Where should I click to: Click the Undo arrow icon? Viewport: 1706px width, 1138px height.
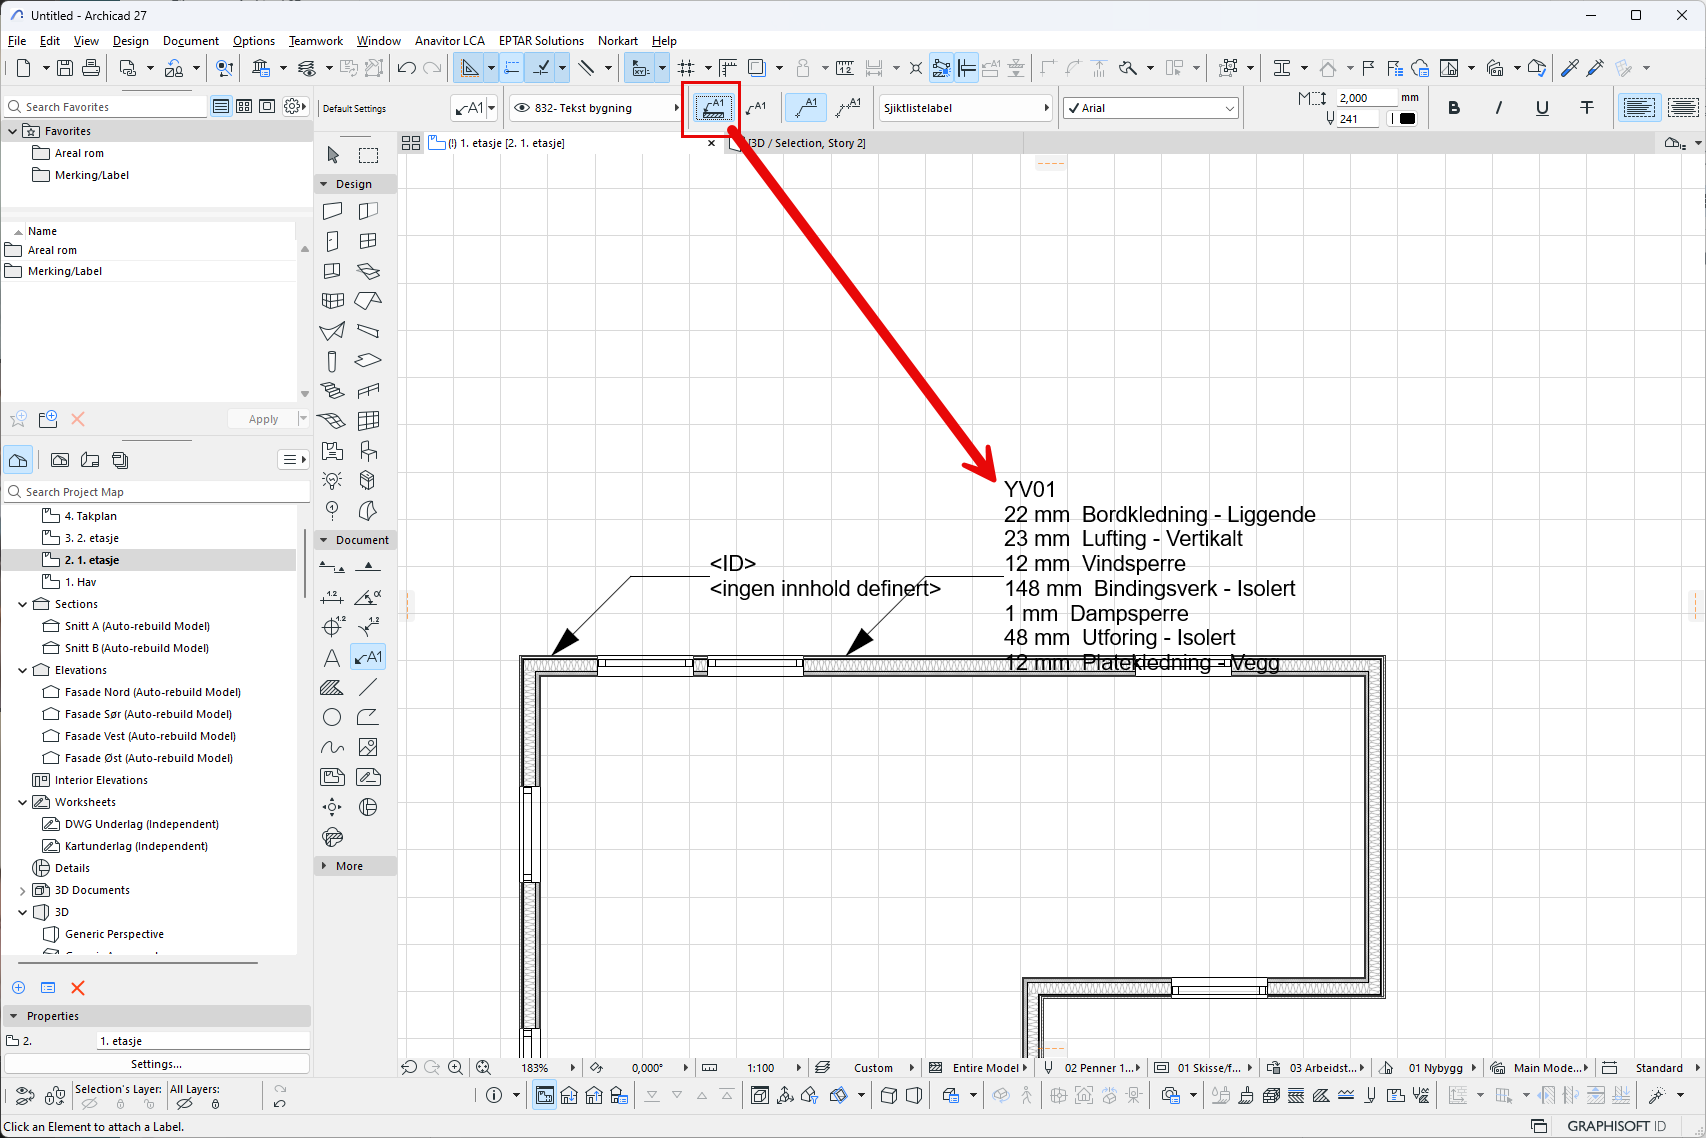406,68
